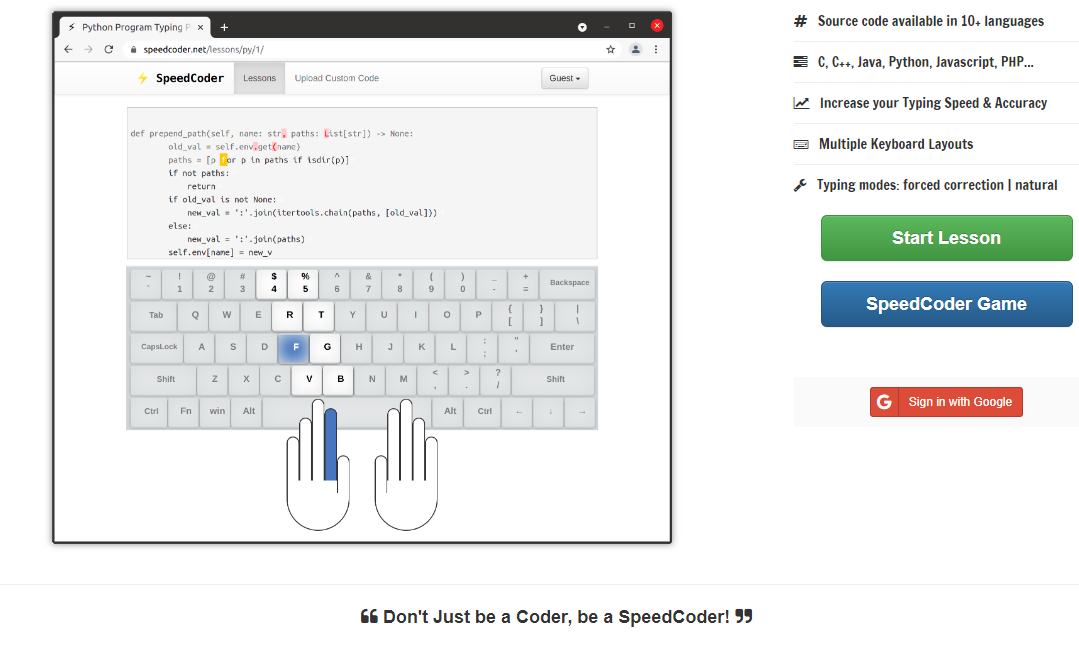Click the Google G logo icon

884,402
